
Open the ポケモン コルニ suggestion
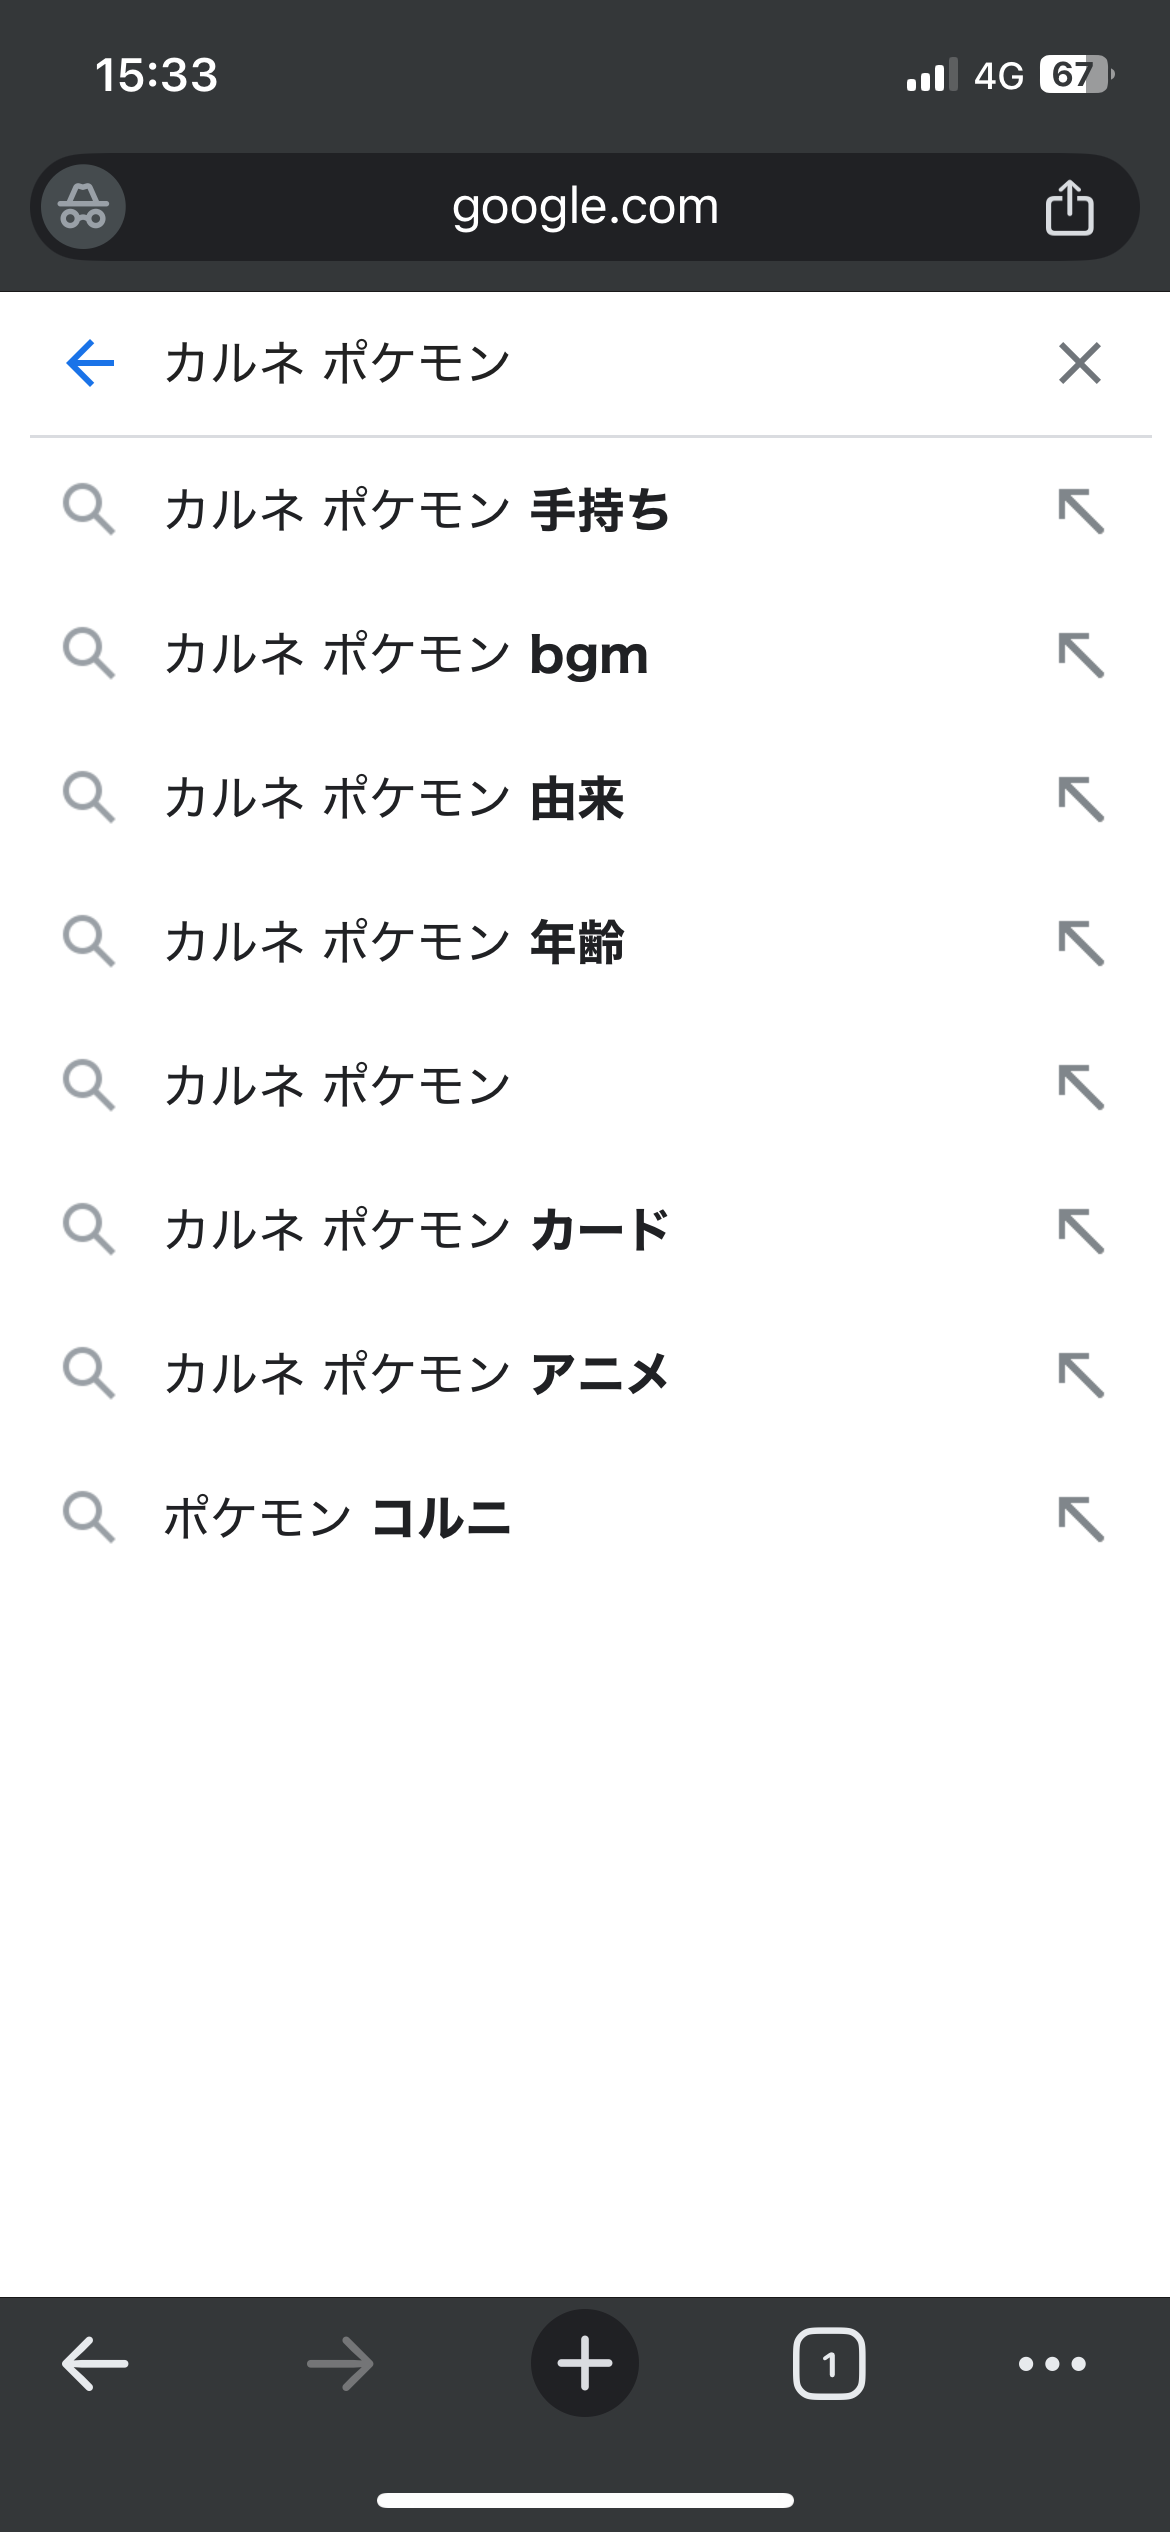pyautogui.click(x=337, y=1517)
